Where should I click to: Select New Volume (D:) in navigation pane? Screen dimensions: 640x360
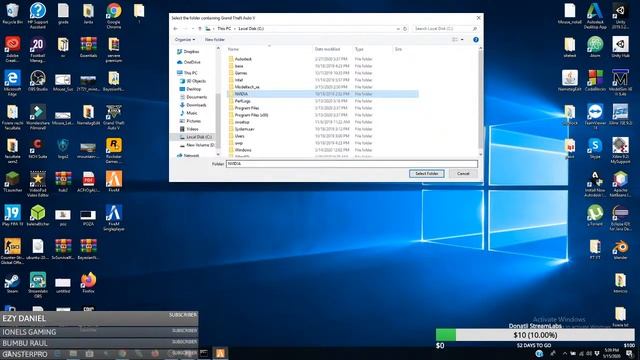pos(197,145)
